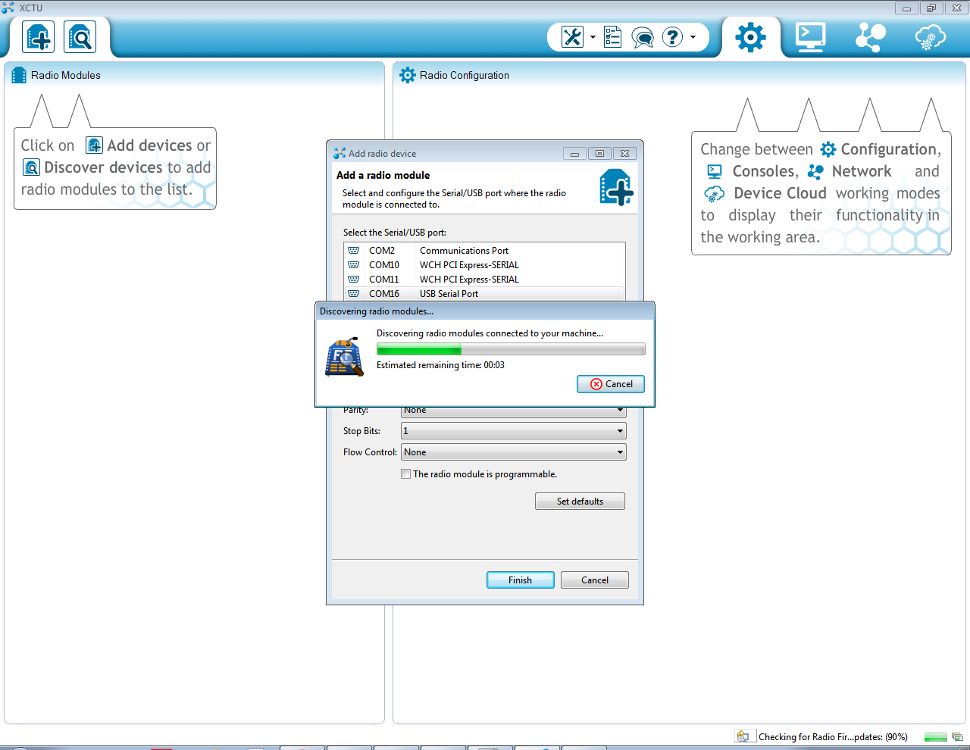This screenshot has height=750, width=970.
Task: Click Configuration gear icon in hint bubble
Action: [828, 149]
